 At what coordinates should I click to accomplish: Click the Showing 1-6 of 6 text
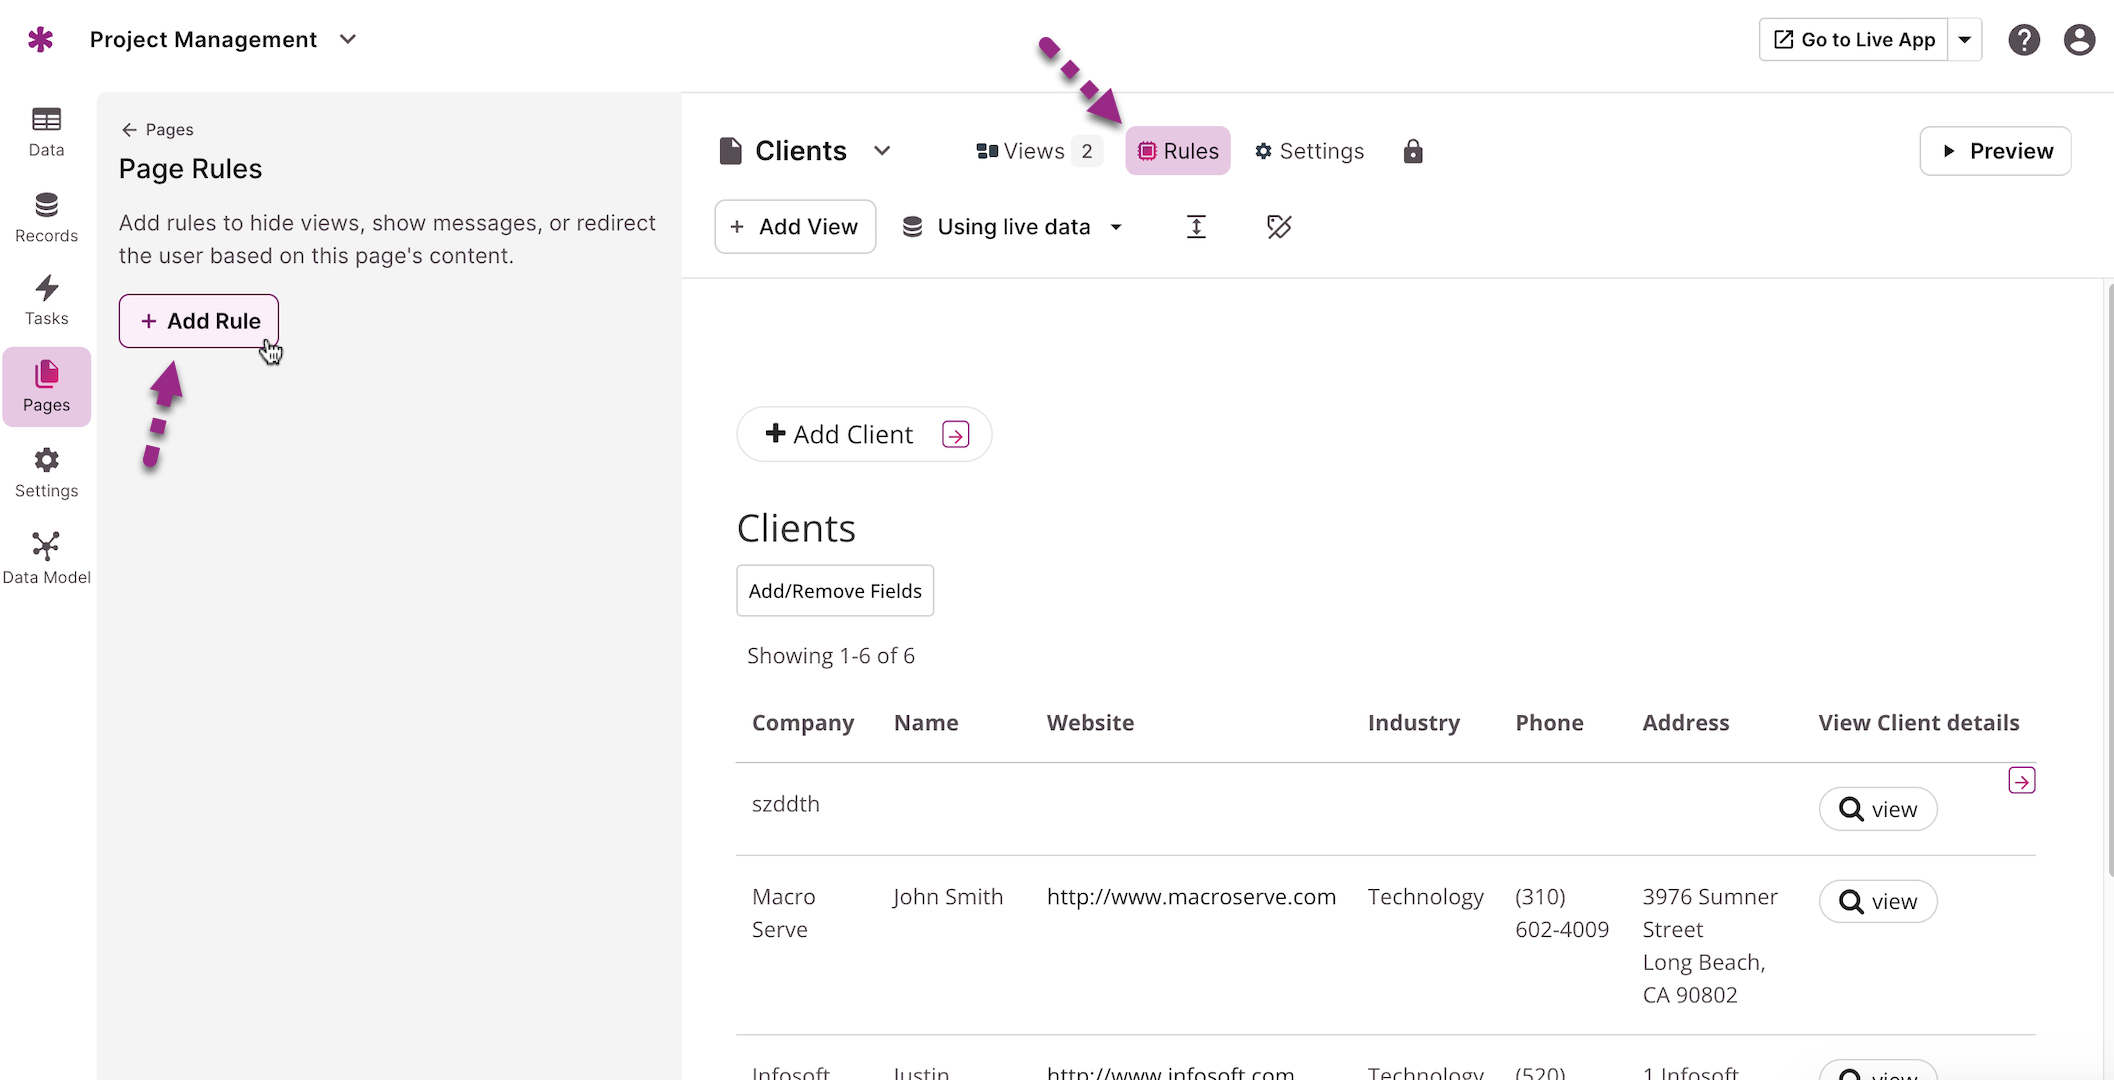[831, 656]
